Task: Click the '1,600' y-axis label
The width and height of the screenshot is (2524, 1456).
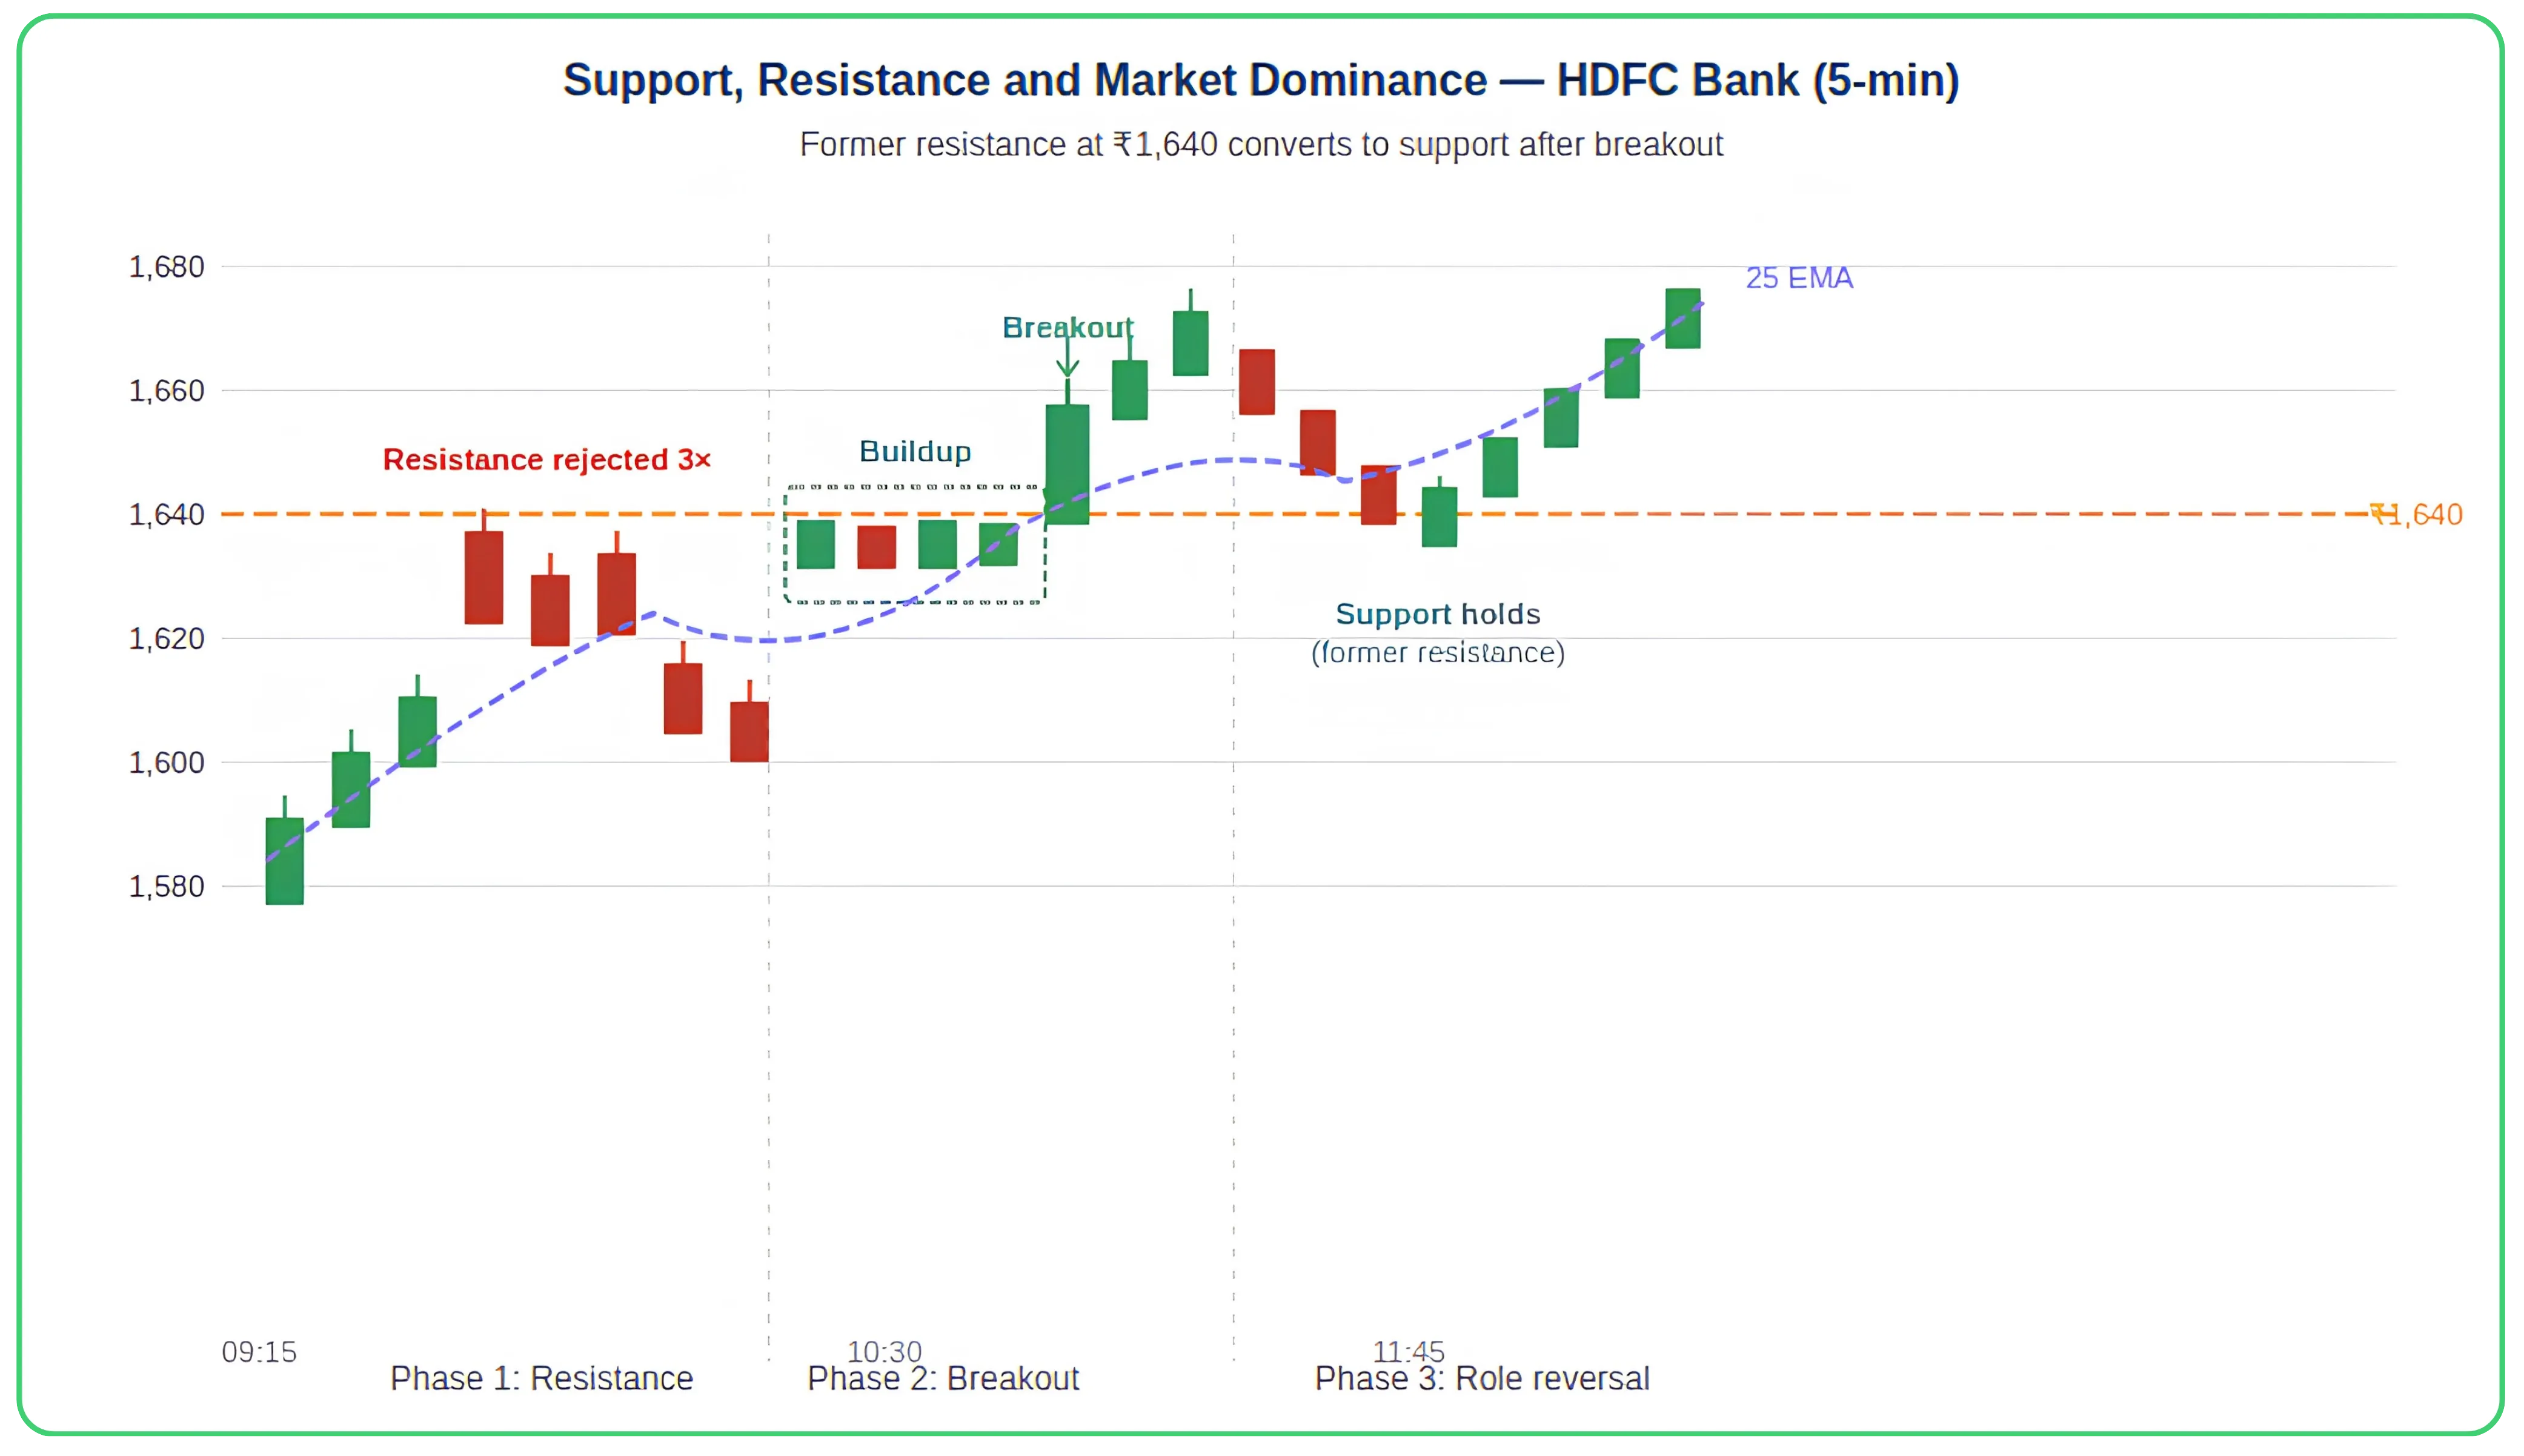Action: (x=166, y=763)
